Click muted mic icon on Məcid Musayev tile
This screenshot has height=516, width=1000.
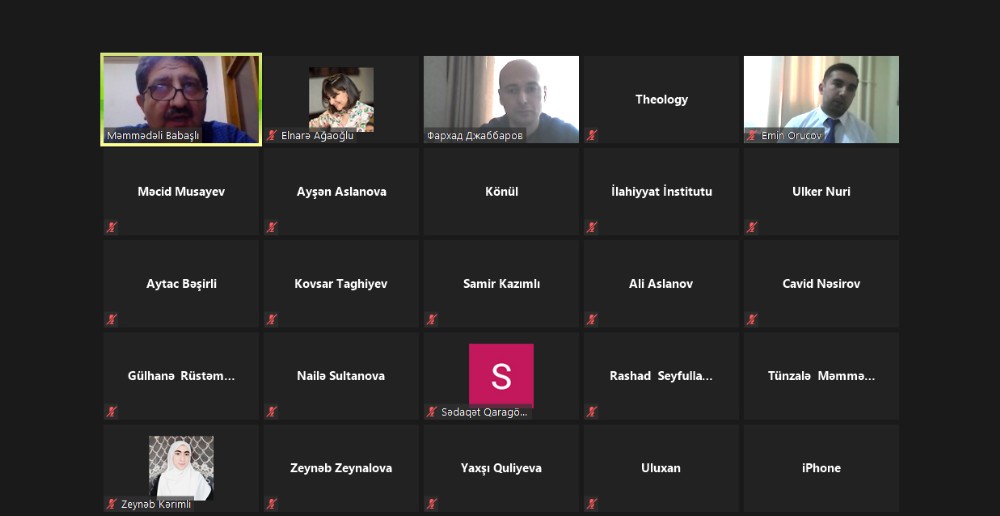(x=112, y=227)
